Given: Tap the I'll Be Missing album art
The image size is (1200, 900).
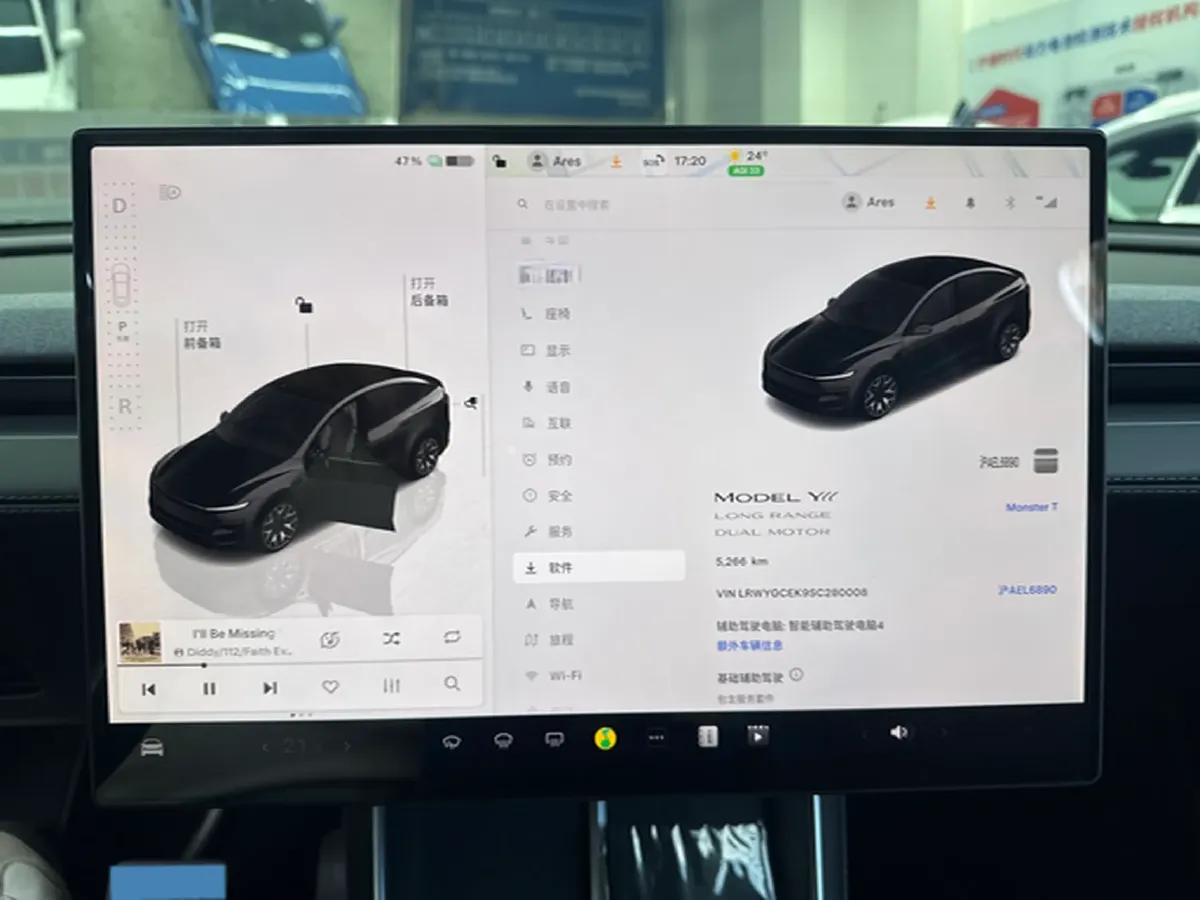Looking at the screenshot, I should pyautogui.click(x=140, y=642).
